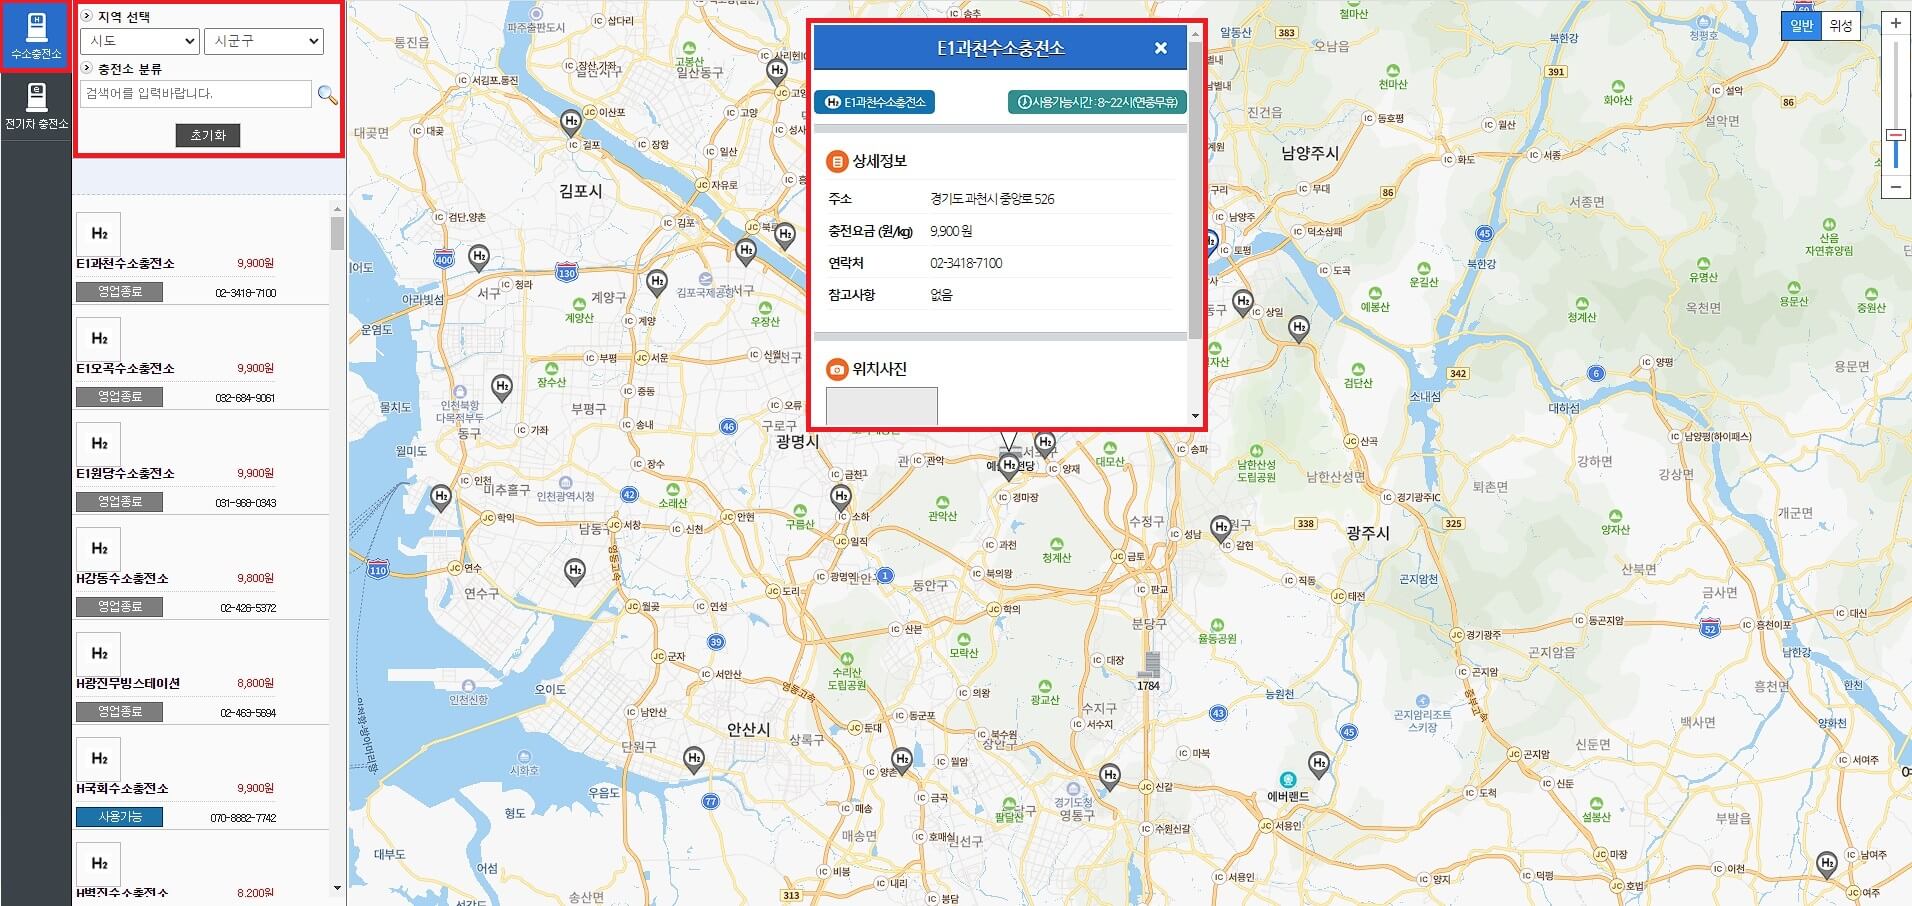The height and width of the screenshot is (906, 1912).
Task: Switch to the 수소충전소 sidebar tab
Action: [36, 36]
